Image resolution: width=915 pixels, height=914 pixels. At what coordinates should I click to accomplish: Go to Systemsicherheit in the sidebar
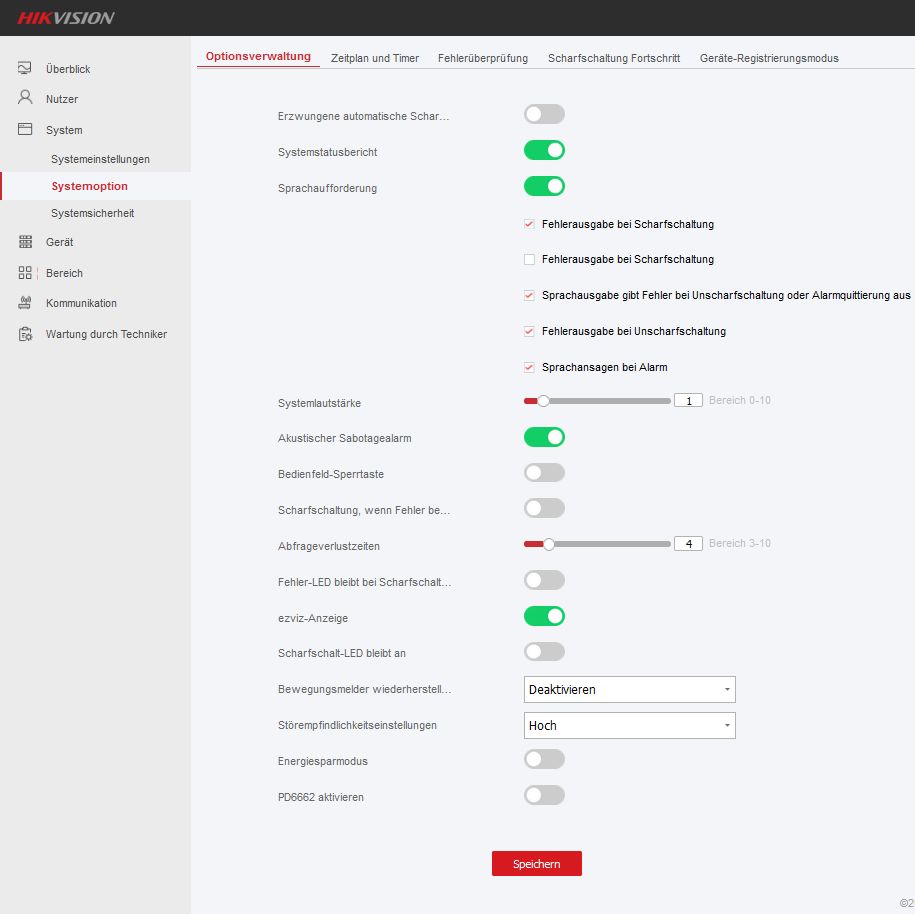(92, 213)
